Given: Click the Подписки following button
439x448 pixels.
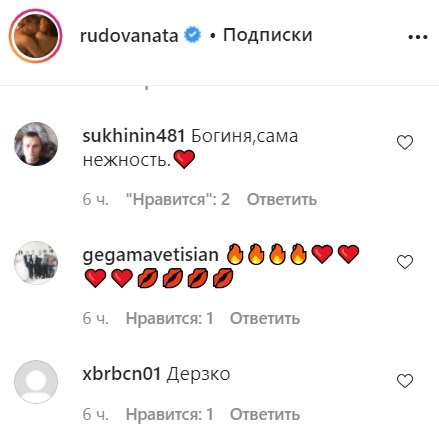Looking at the screenshot, I should click(268, 35).
